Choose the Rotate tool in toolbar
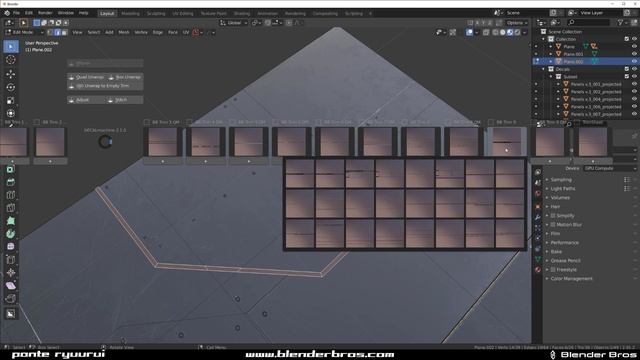 pyautogui.click(x=11, y=87)
